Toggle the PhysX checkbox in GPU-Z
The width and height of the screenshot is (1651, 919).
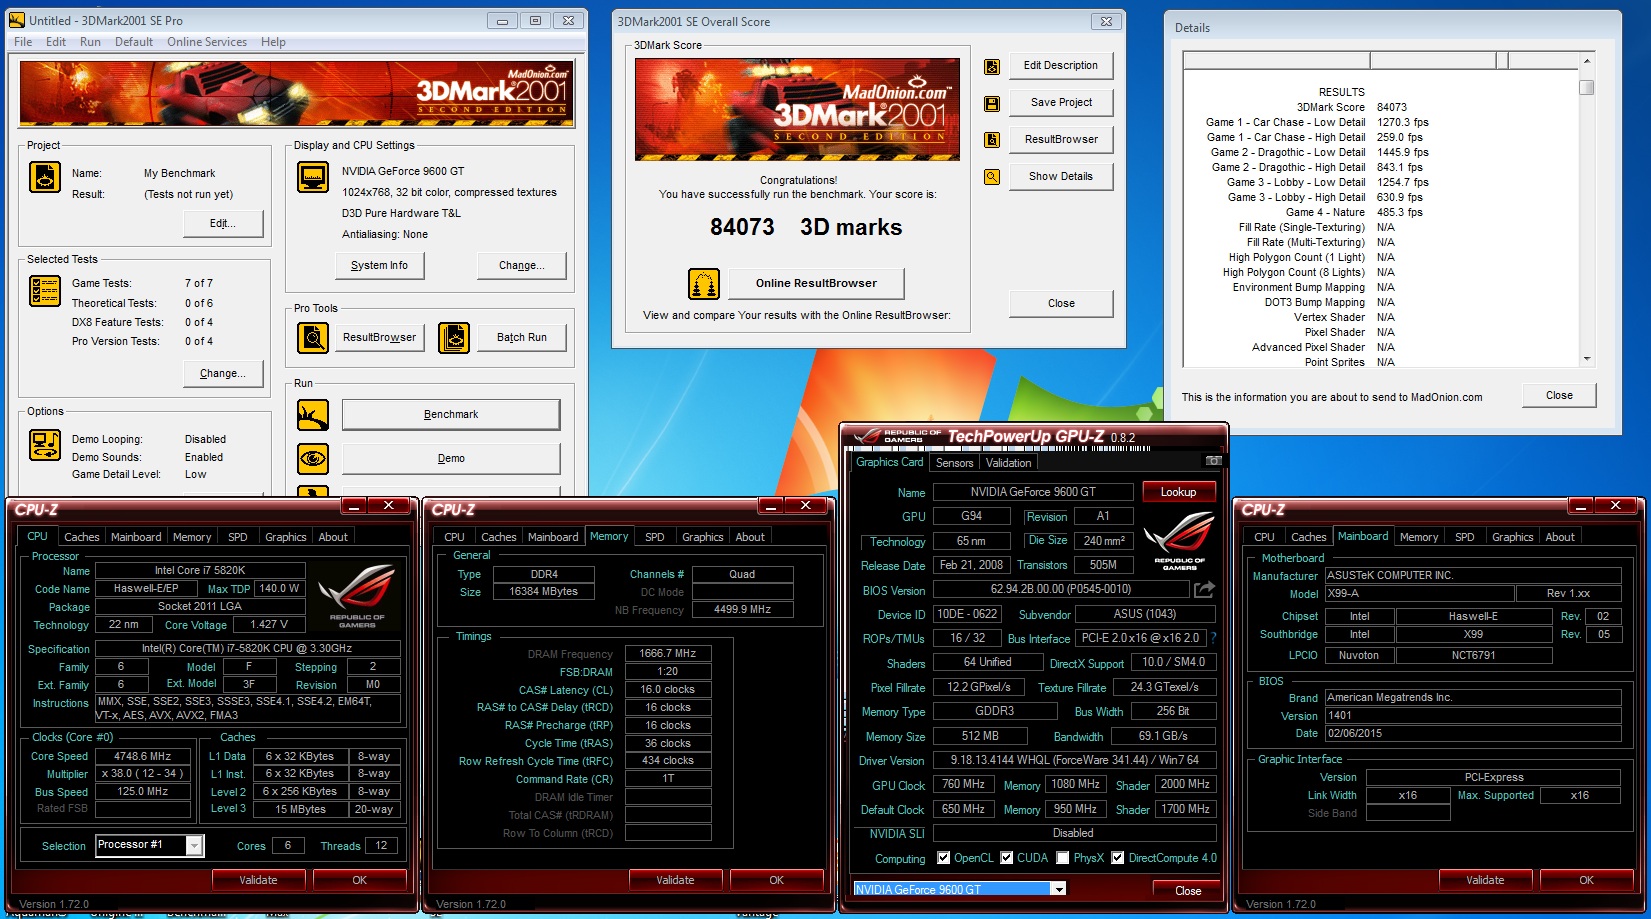tap(1063, 858)
